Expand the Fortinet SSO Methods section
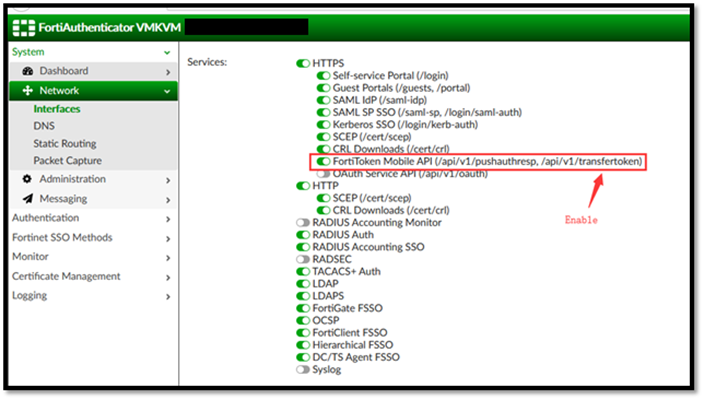 pos(62,237)
